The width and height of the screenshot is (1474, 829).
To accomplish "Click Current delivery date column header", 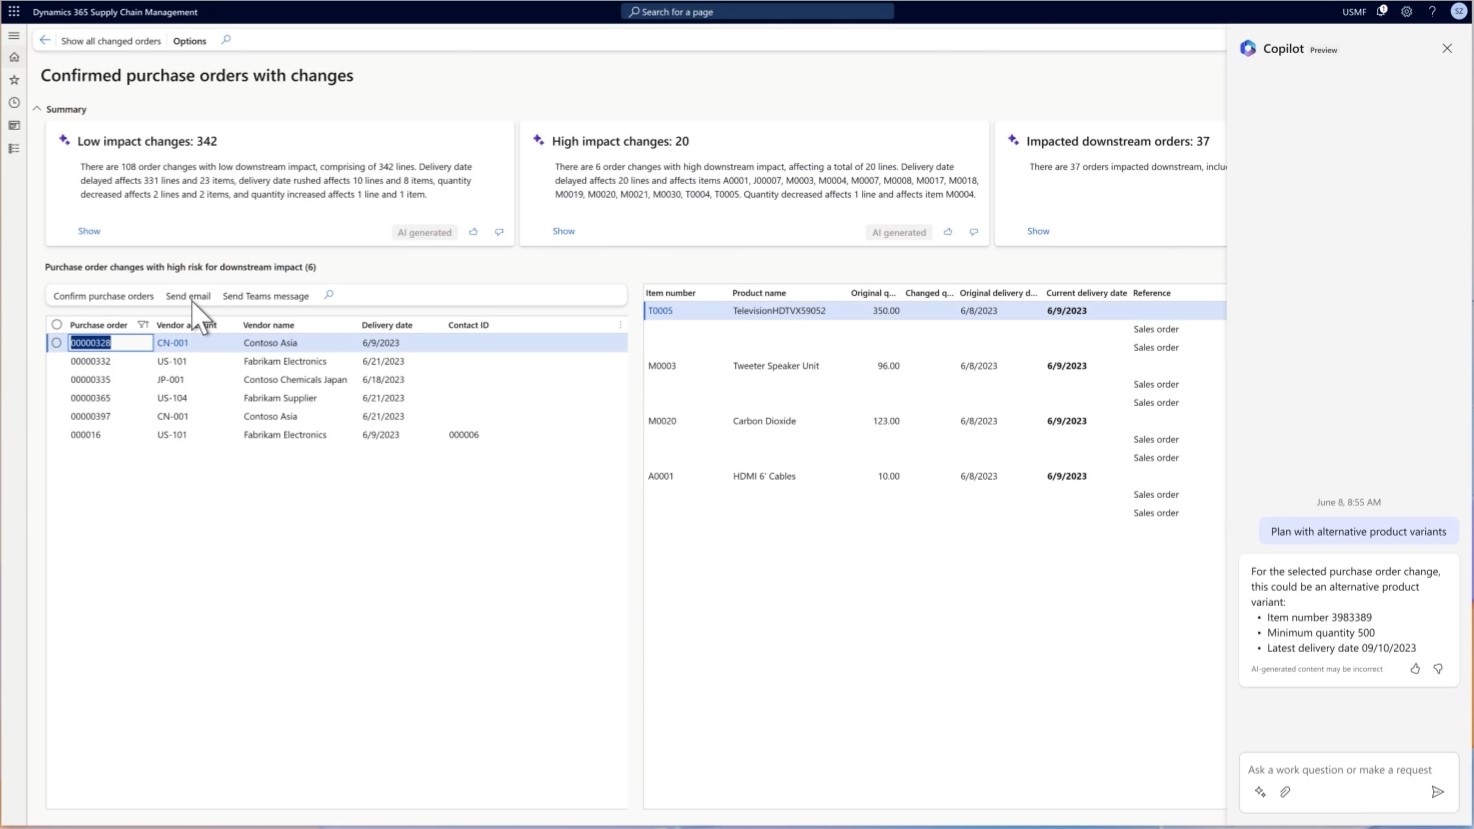I will click(1086, 293).
